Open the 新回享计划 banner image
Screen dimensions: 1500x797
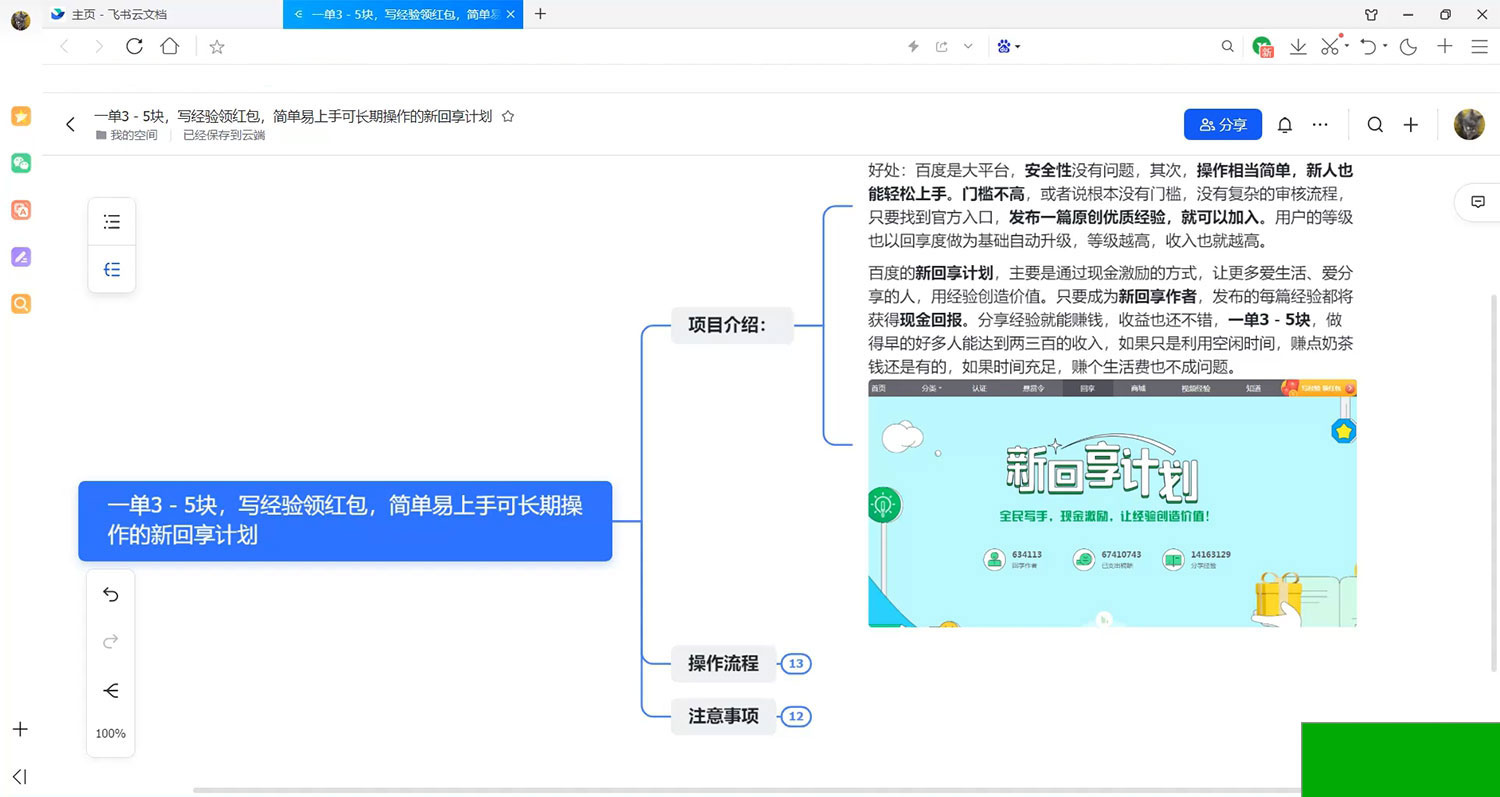(x=1112, y=503)
